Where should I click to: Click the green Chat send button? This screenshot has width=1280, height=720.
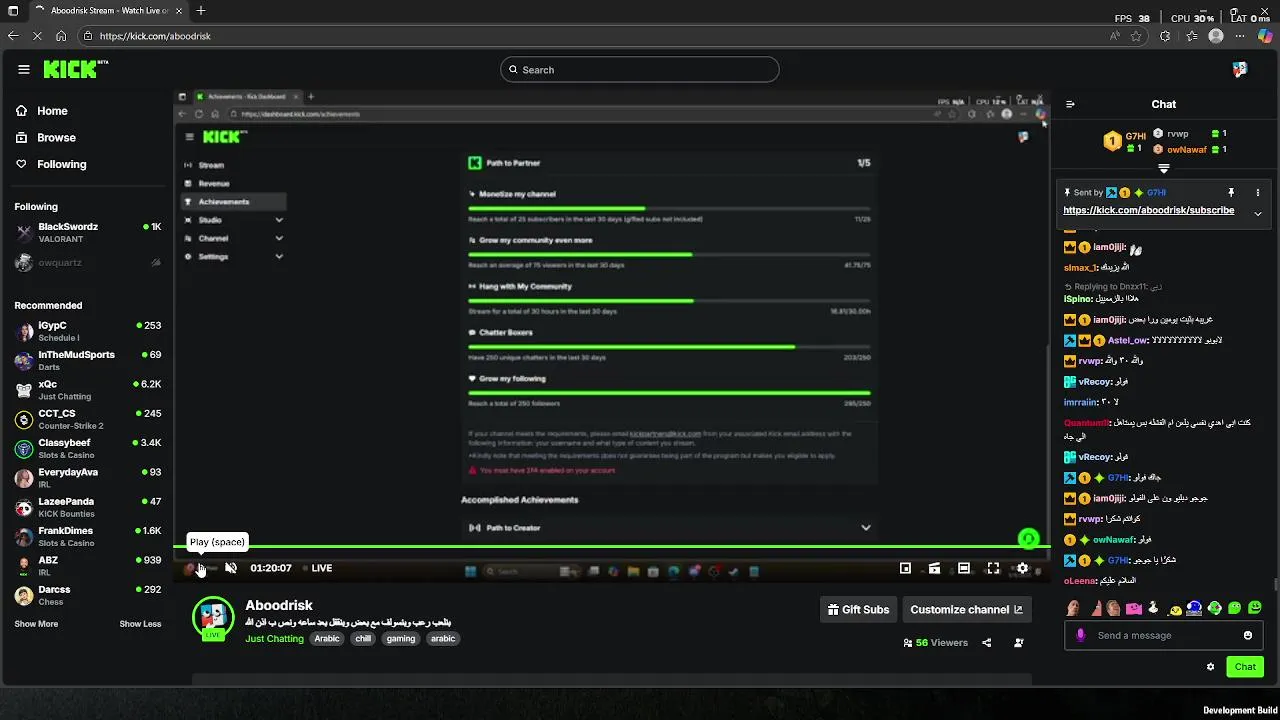click(1245, 667)
